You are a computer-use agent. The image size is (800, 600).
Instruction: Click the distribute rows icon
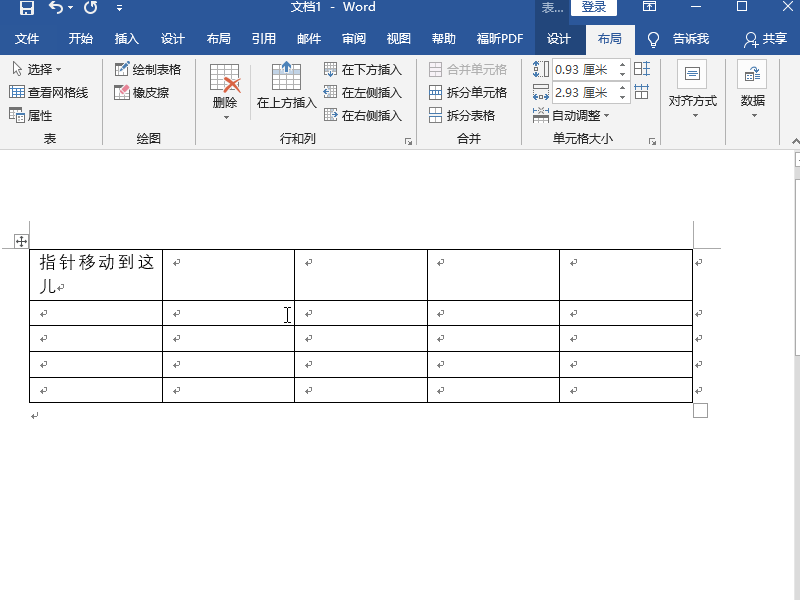642,69
